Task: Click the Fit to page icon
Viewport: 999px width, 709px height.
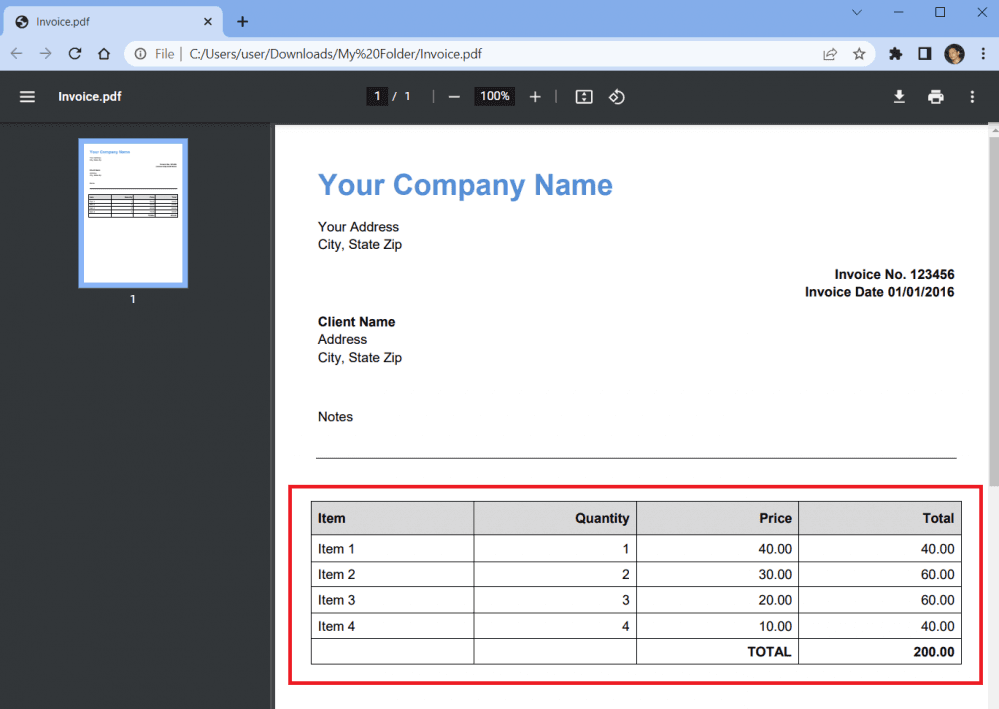Action: click(584, 97)
